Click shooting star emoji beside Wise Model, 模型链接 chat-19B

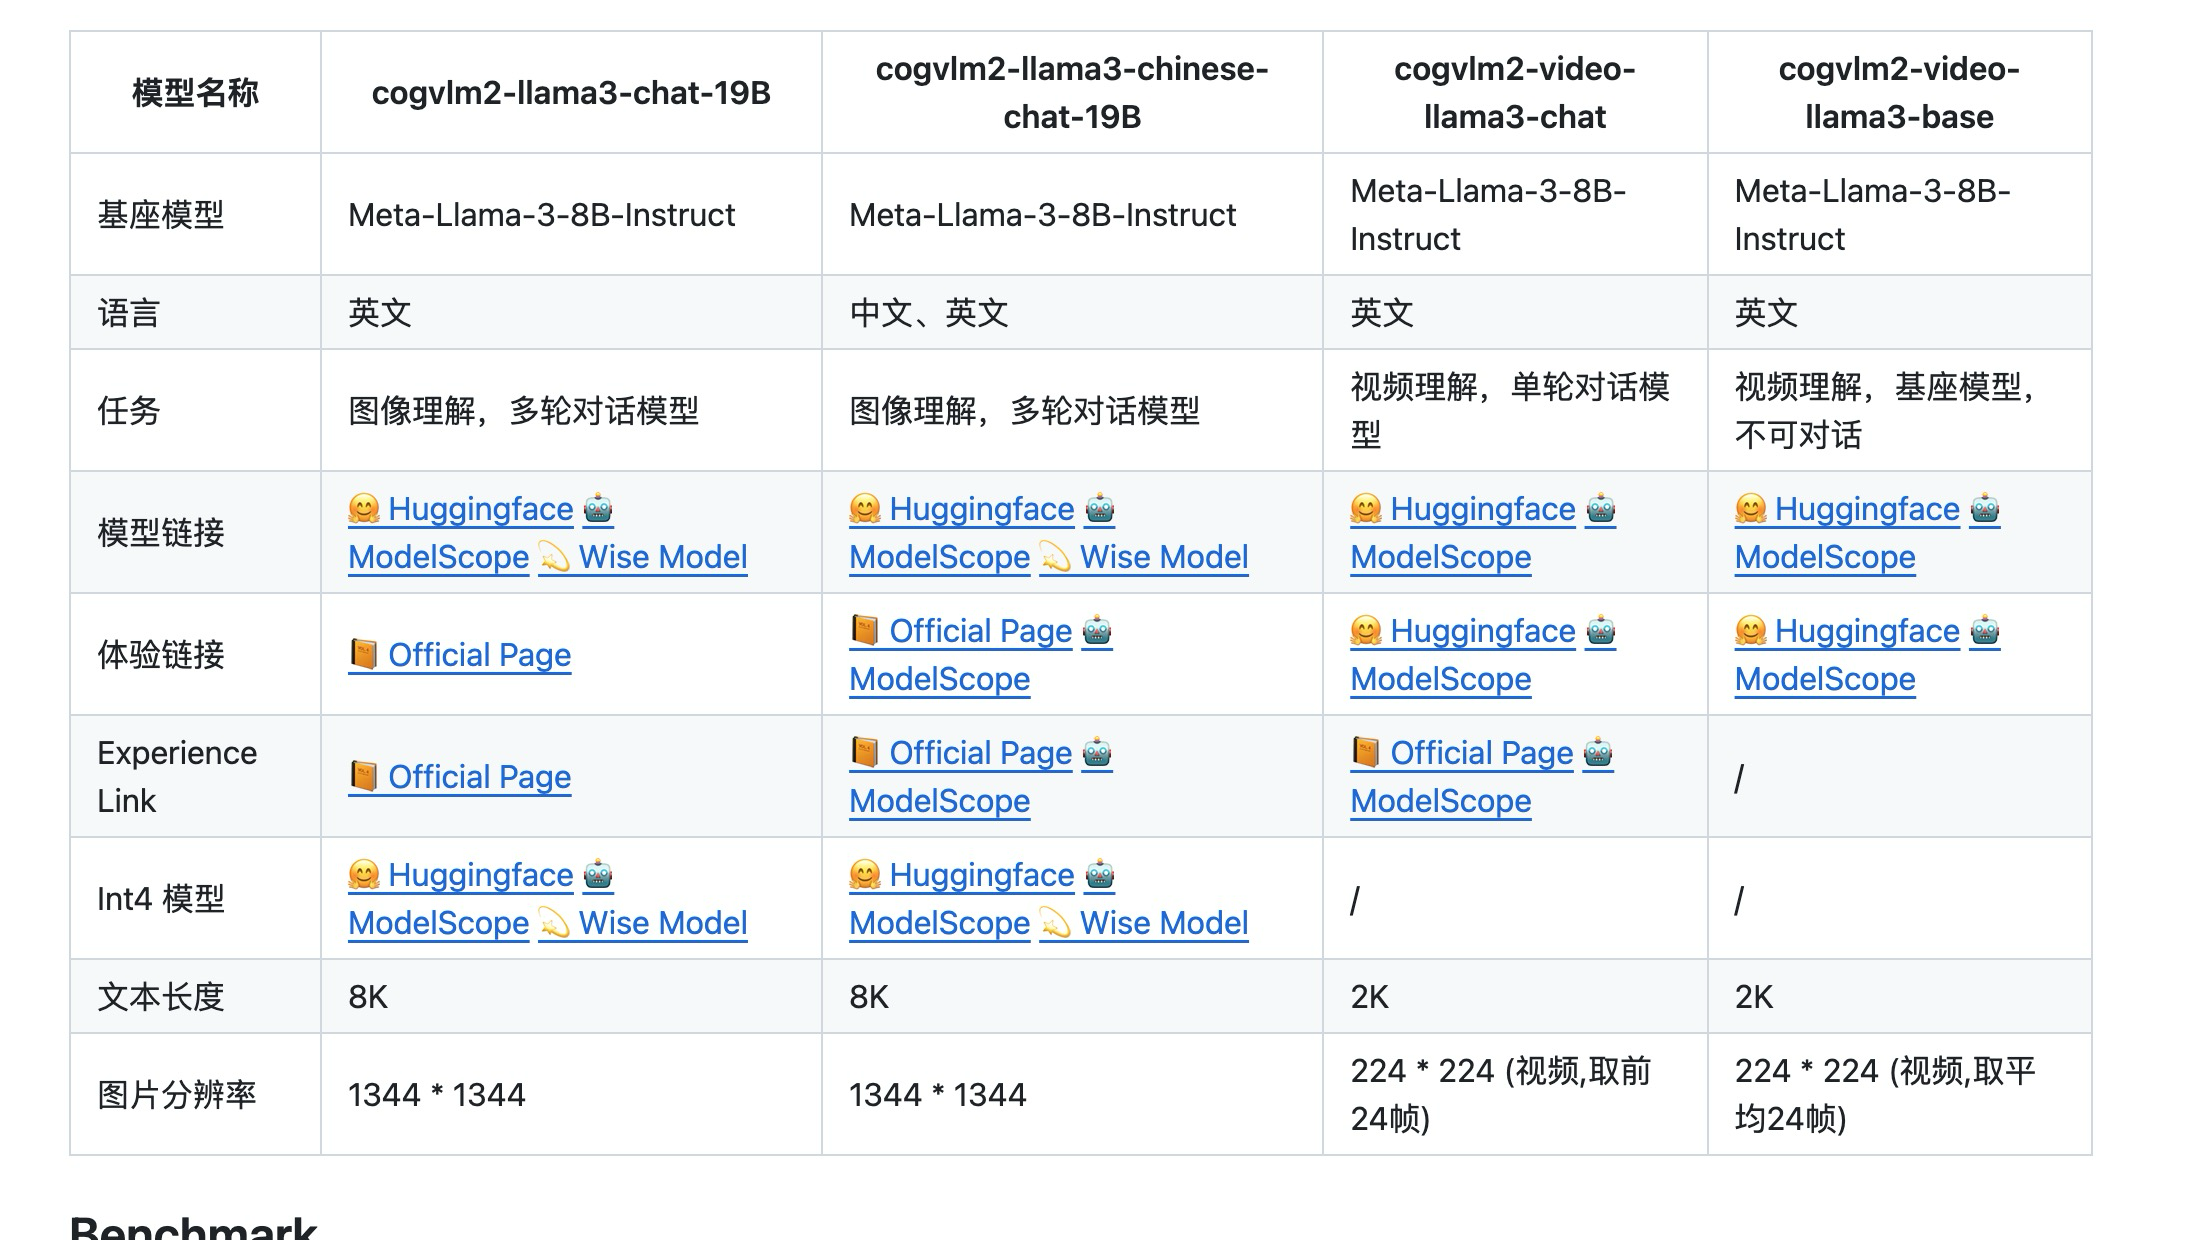click(554, 557)
